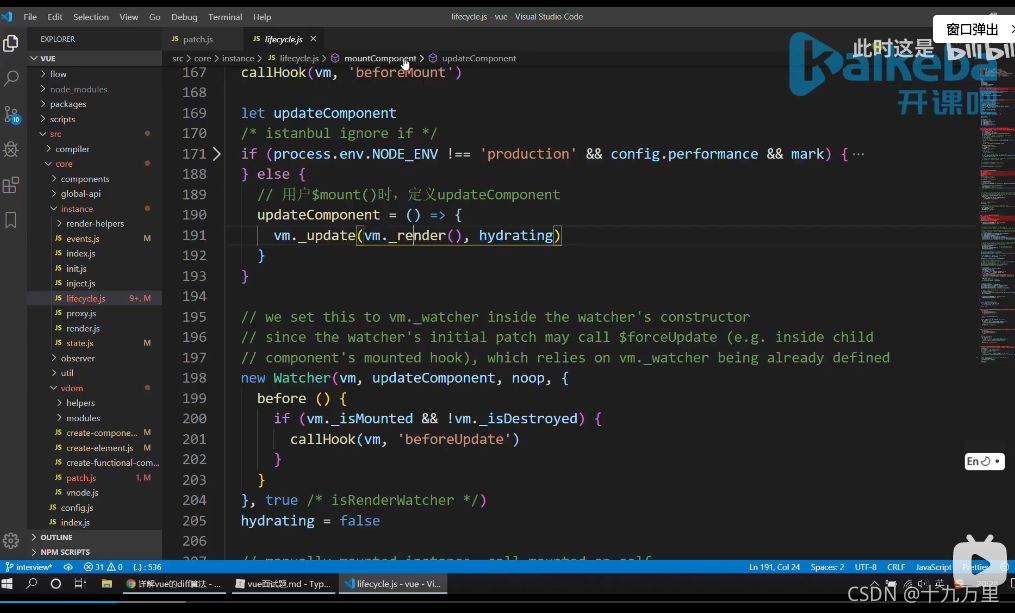Open the Manage gear icon

11,541
